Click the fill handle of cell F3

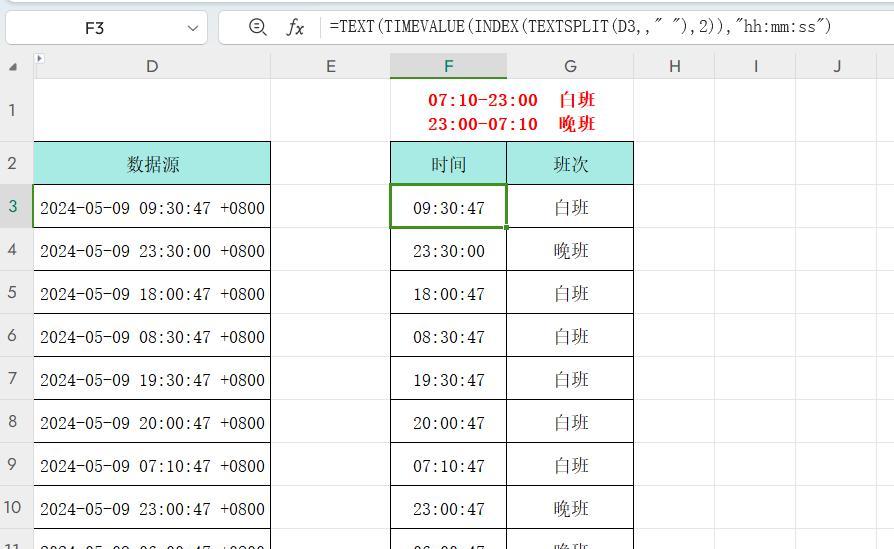(x=506, y=227)
